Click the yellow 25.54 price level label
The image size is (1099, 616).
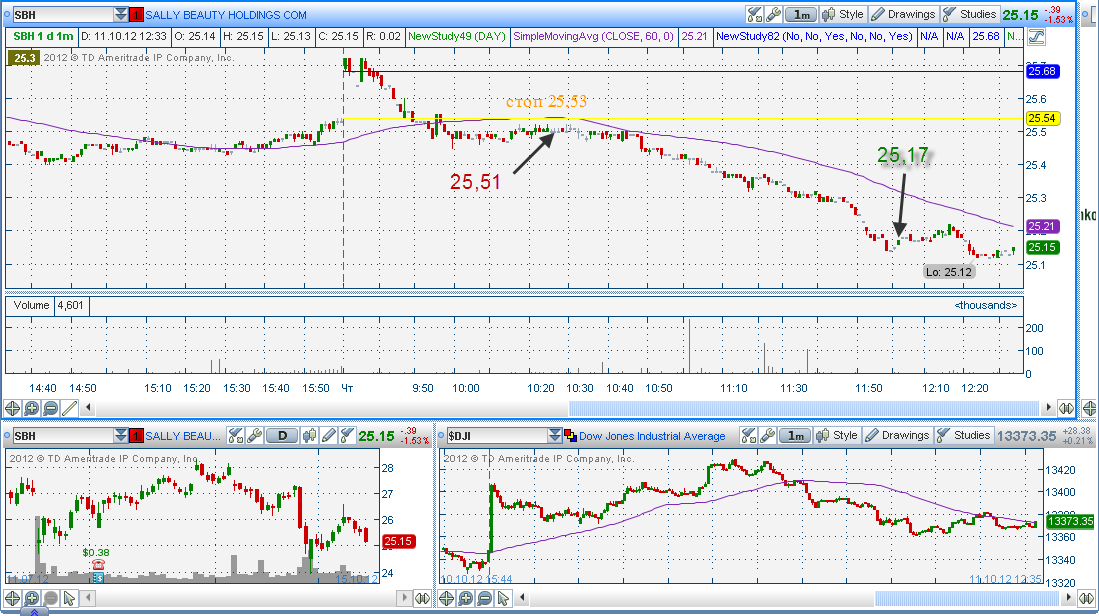pyautogui.click(x=1042, y=118)
